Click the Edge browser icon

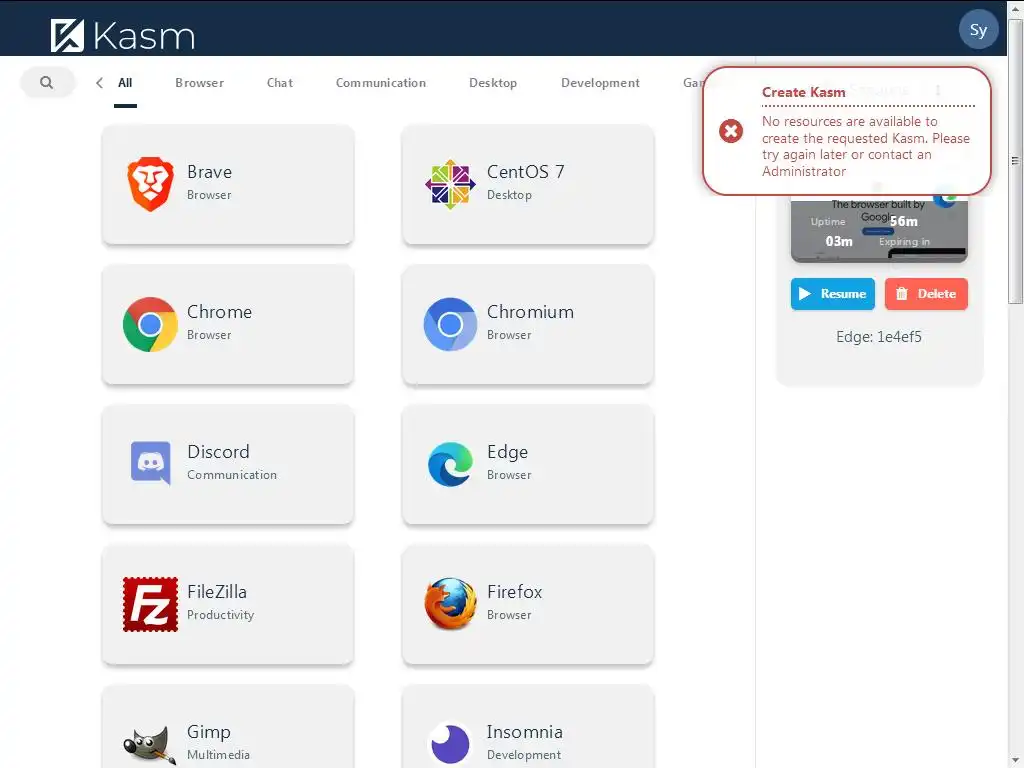(x=450, y=464)
